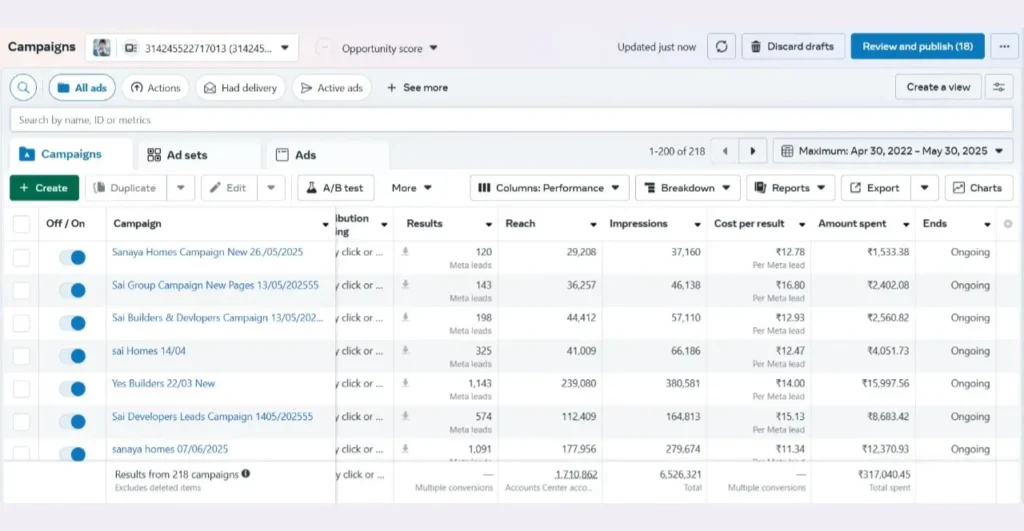Check the select-all campaigns checkbox
The height and width of the screenshot is (531, 1024).
point(21,224)
